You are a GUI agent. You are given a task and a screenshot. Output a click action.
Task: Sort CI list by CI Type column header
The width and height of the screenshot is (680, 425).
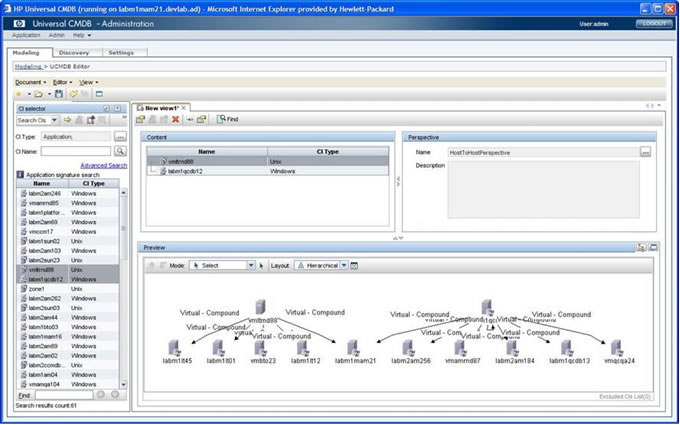[x=93, y=183]
